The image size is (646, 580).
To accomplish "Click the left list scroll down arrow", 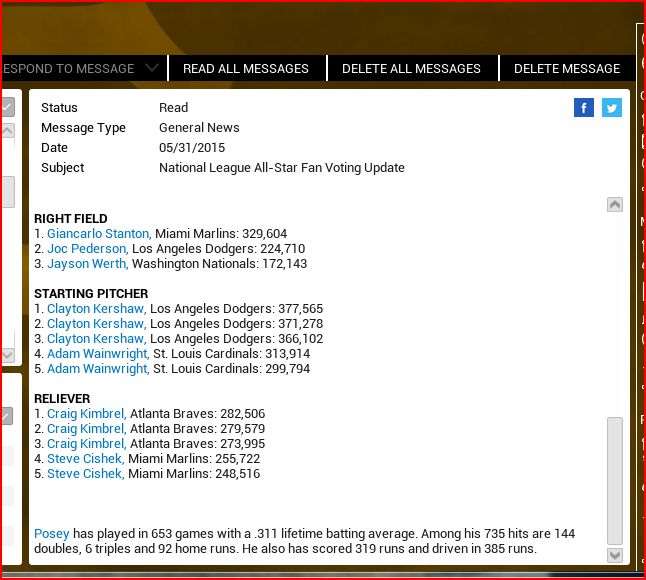I will [x=8, y=355].
